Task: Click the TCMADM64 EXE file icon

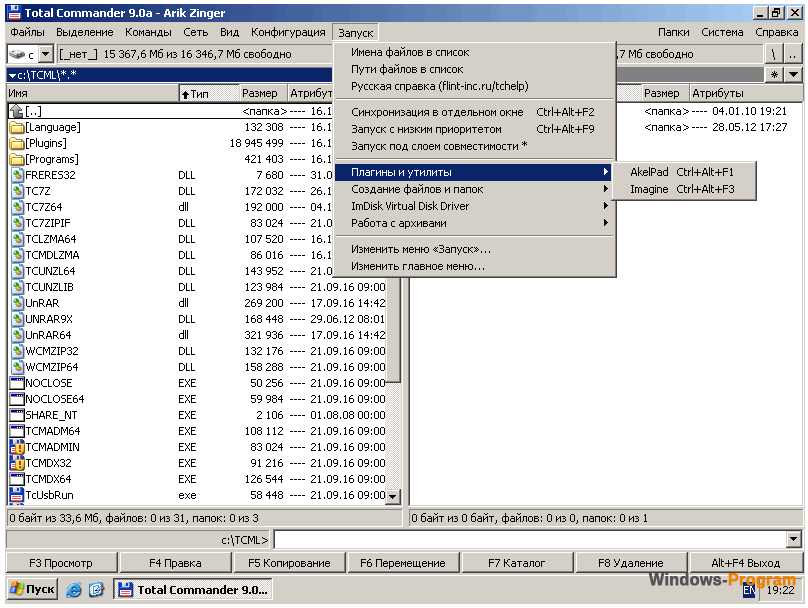Action: 17,431
